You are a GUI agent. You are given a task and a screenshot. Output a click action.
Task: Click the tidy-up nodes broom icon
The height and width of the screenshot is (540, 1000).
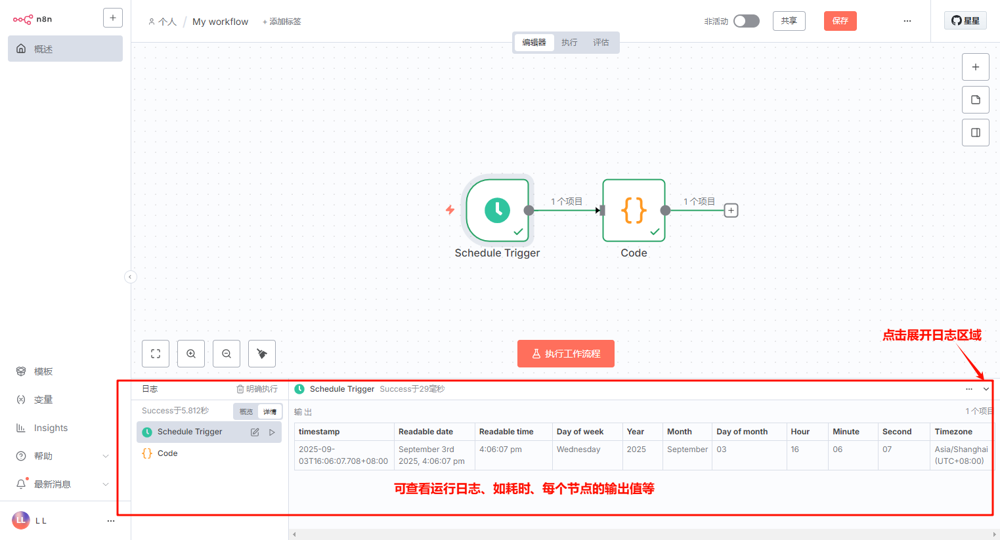pyautogui.click(x=262, y=353)
